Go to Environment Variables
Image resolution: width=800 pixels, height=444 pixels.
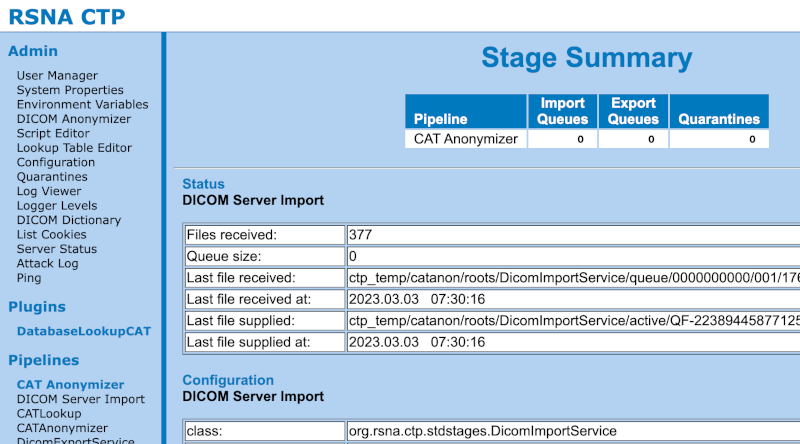(82, 105)
